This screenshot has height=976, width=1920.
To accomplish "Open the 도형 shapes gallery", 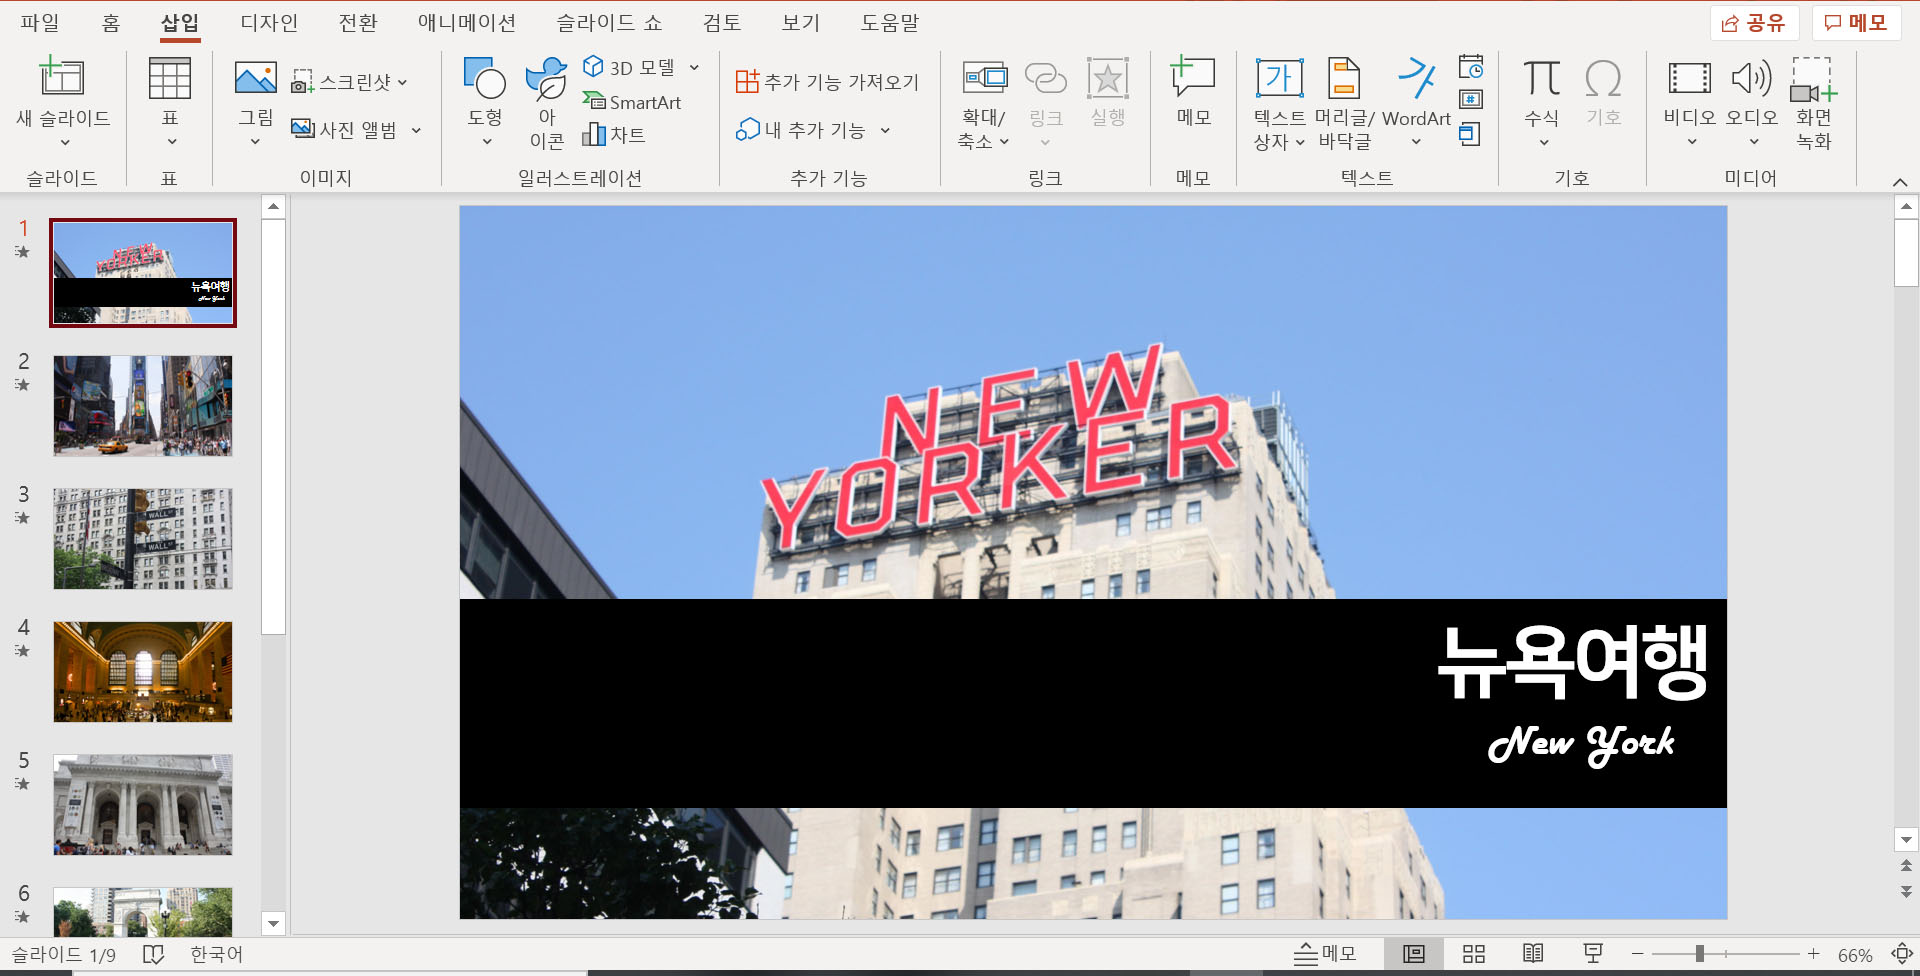I will tap(485, 103).
